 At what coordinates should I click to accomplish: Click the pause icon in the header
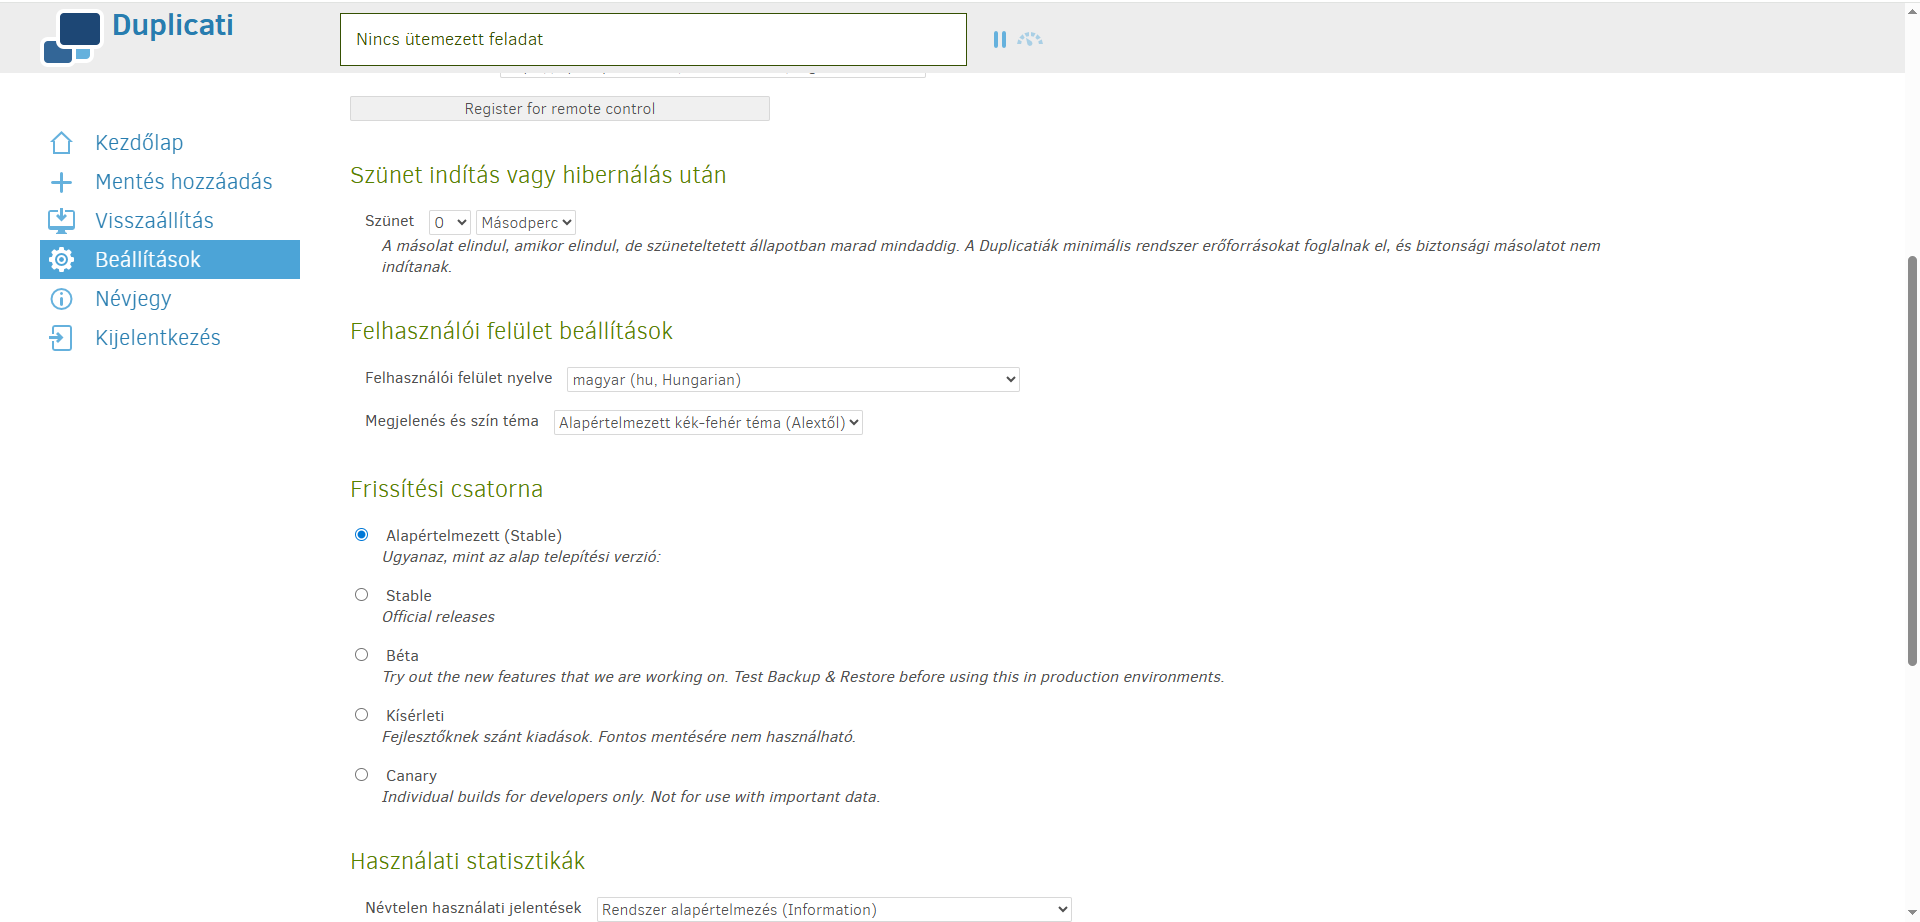(999, 39)
